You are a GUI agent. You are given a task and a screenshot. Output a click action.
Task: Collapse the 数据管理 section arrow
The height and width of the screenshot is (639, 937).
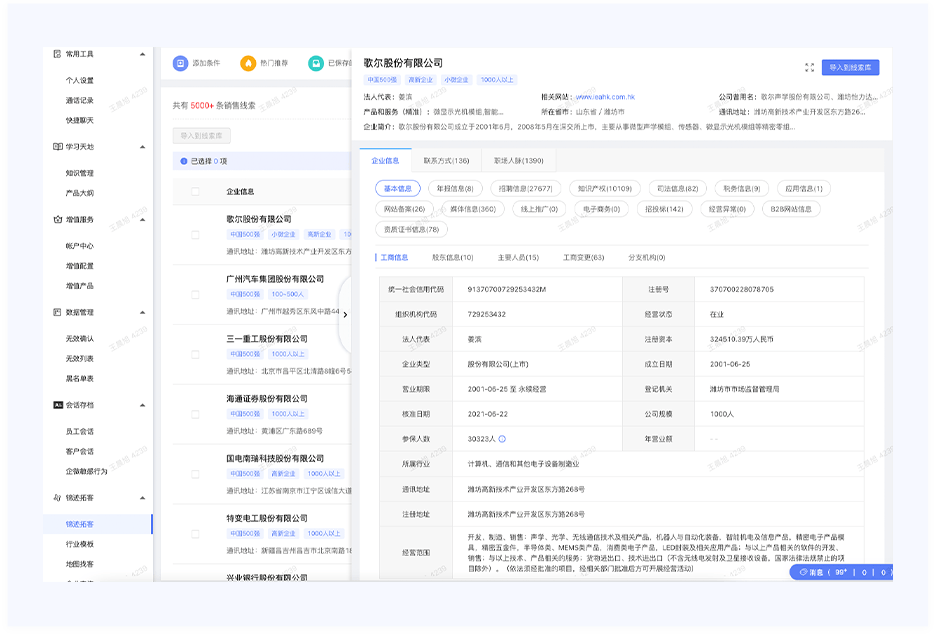(142, 312)
